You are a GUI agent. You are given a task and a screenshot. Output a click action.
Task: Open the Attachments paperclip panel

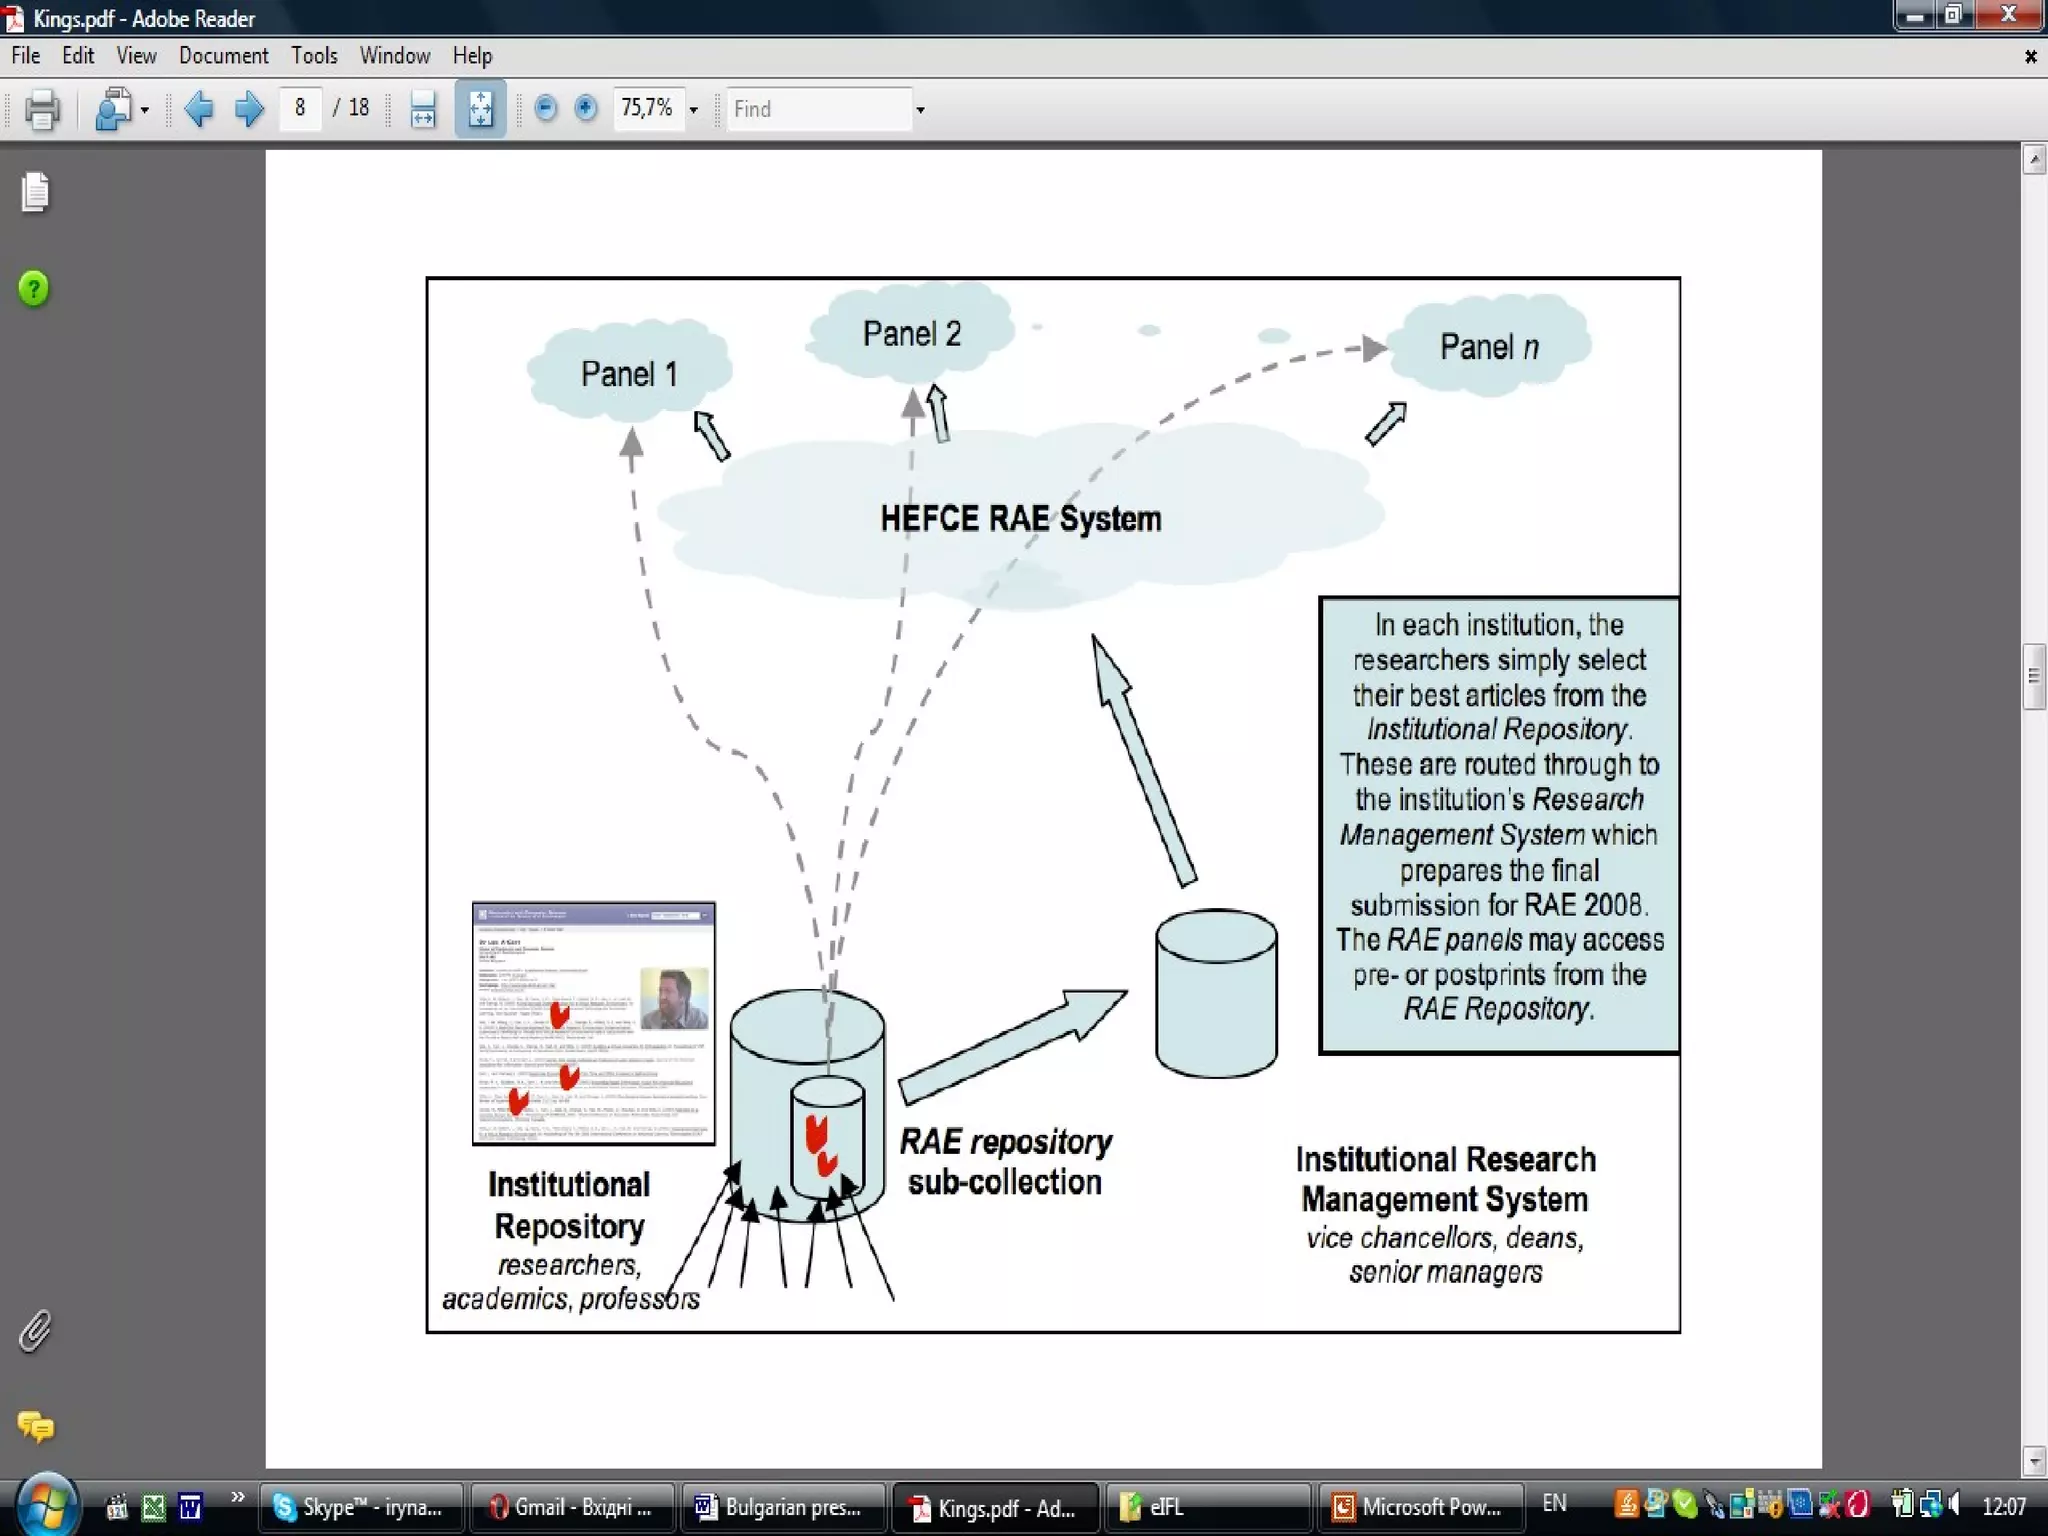35,1331
